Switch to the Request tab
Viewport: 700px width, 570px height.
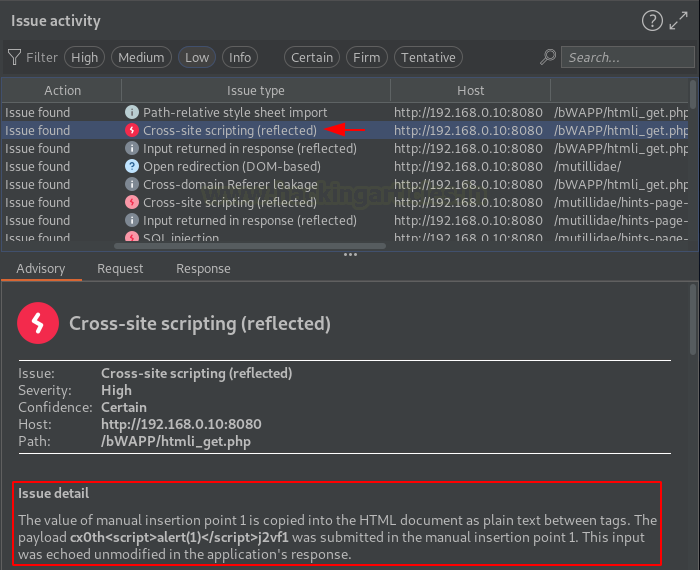pos(120,268)
